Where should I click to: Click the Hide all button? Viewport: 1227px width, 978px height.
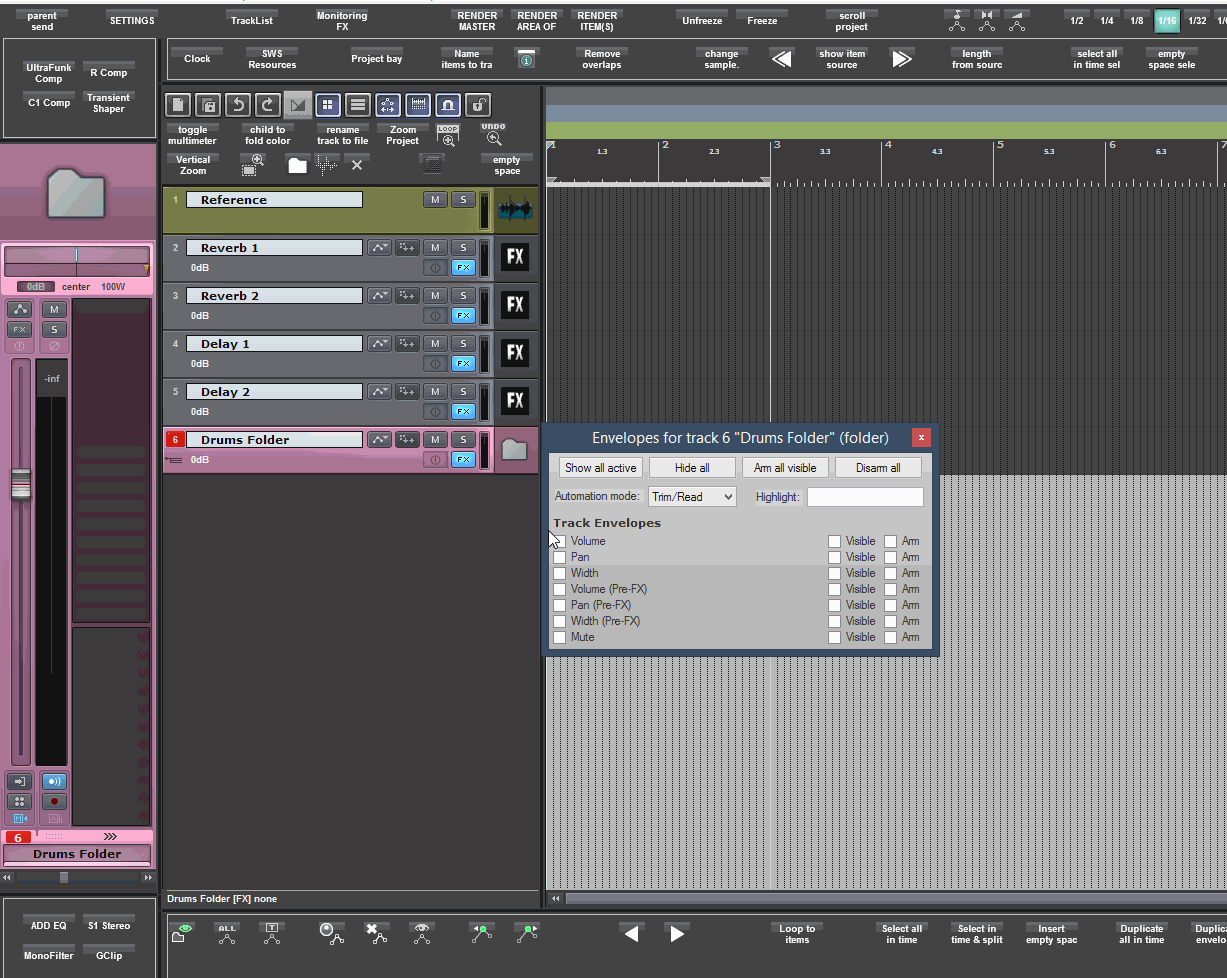(692, 468)
